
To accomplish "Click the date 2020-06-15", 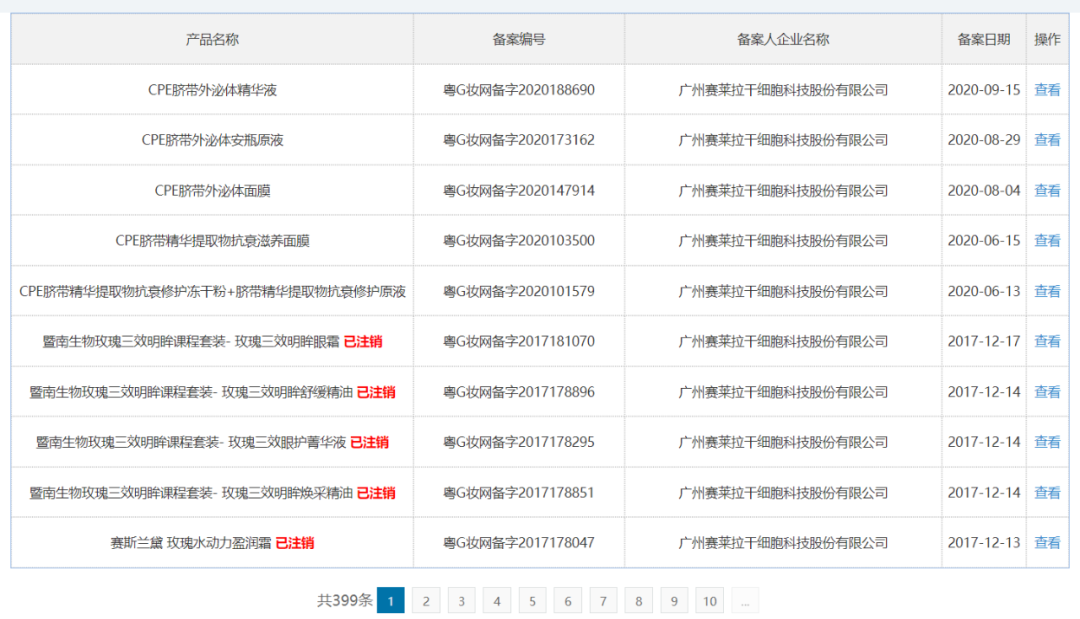I will 984,240.
